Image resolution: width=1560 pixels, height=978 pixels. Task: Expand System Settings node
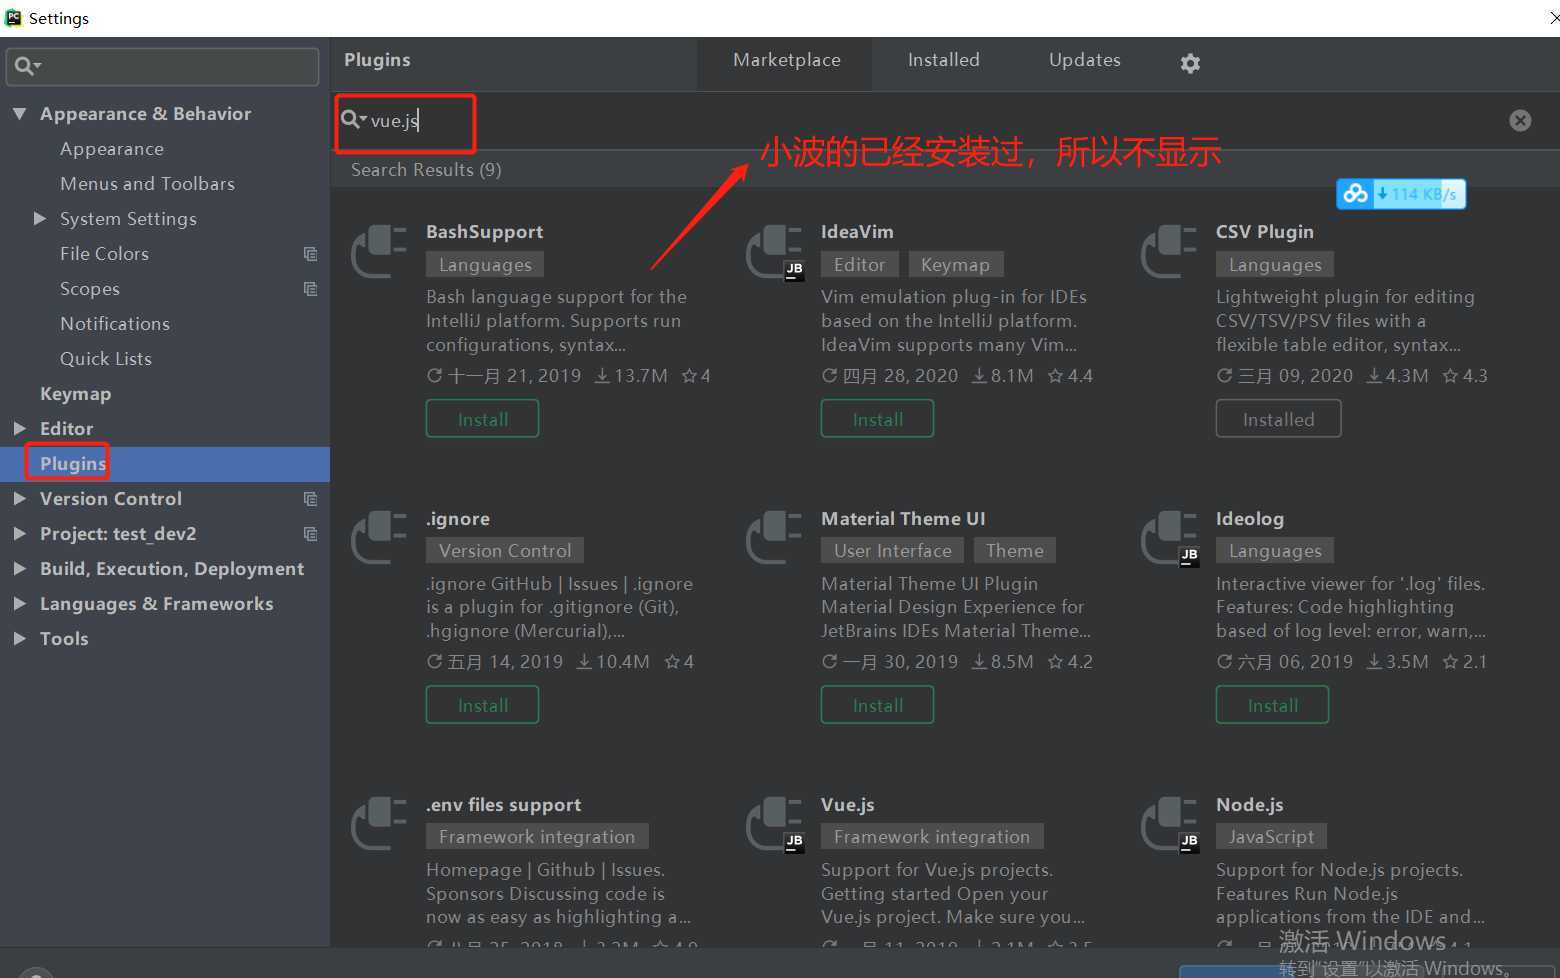(x=40, y=218)
